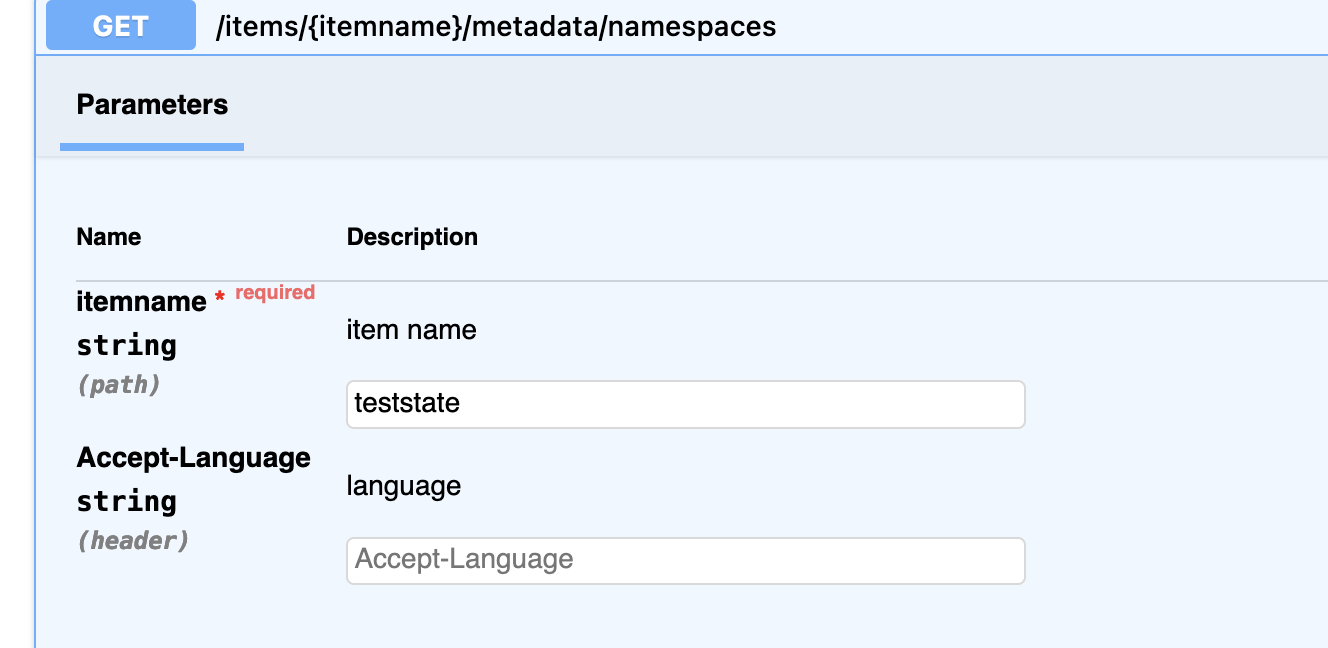Click the blue underline beneath Parameters tab
The image size is (1328, 648).
pyautogui.click(x=152, y=147)
